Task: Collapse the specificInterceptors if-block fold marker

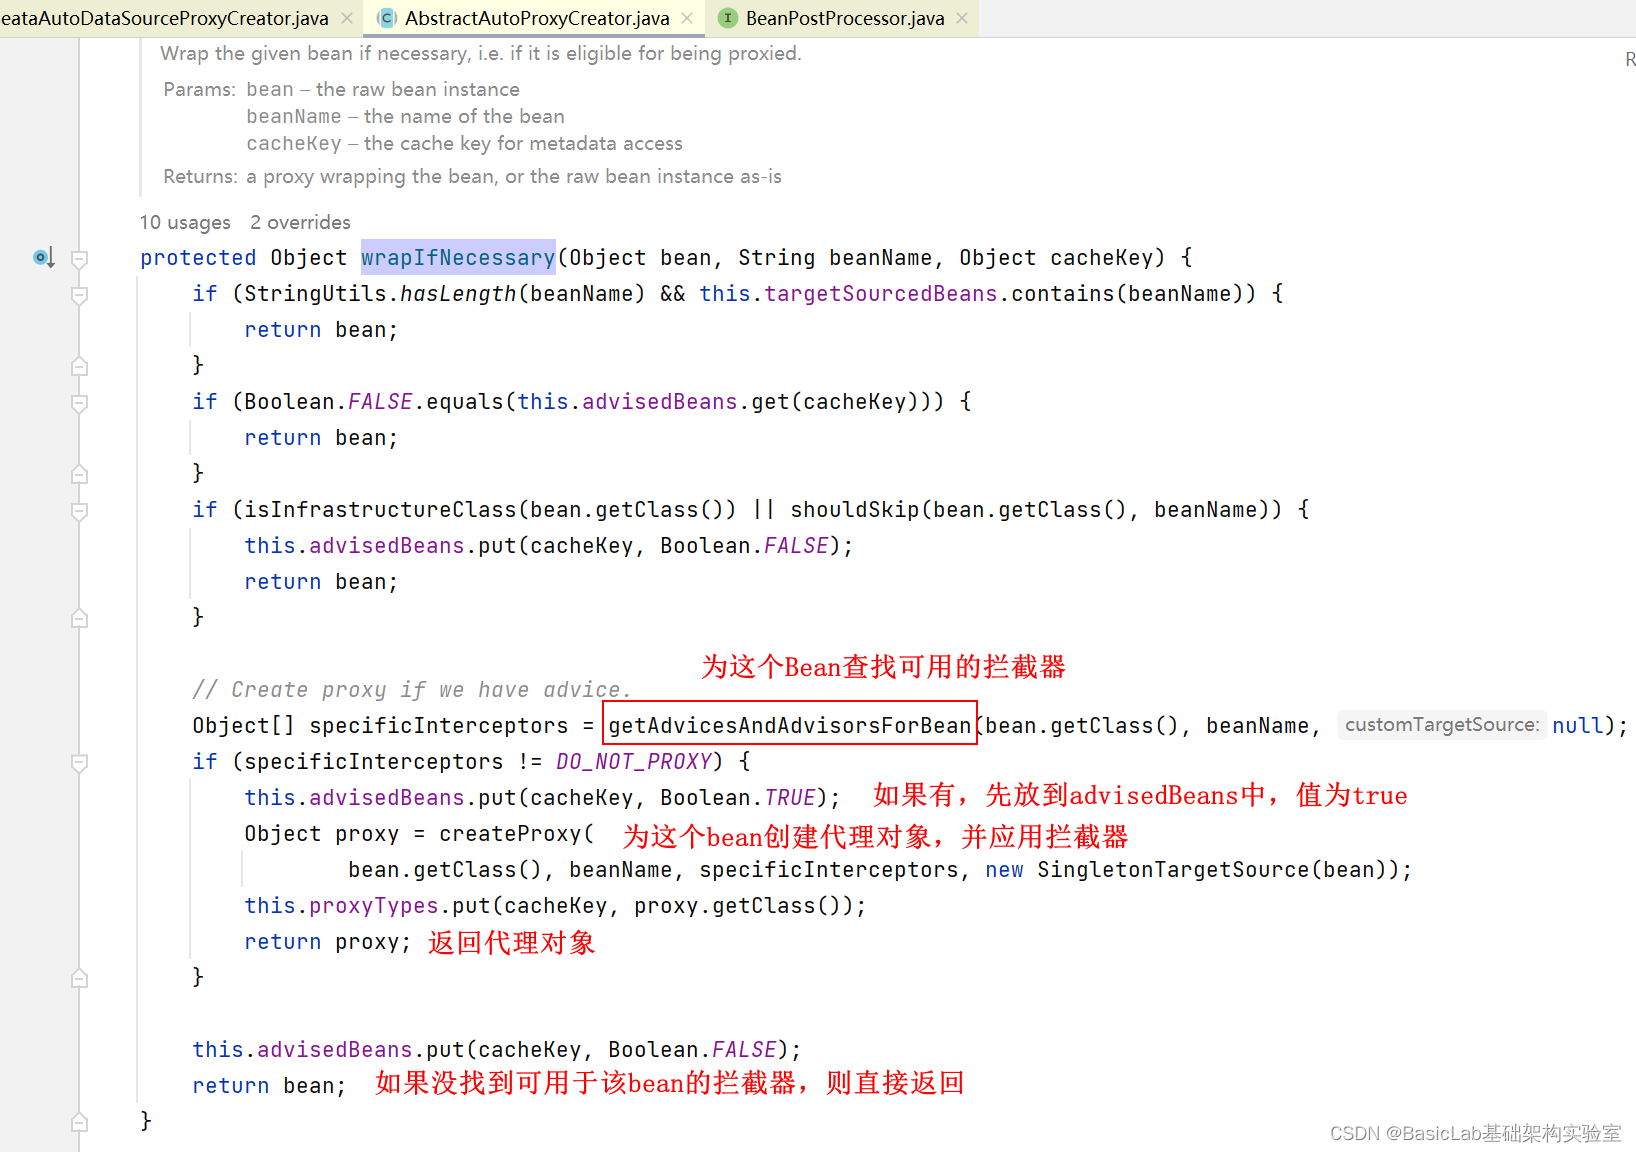Action: tap(80, 763)
